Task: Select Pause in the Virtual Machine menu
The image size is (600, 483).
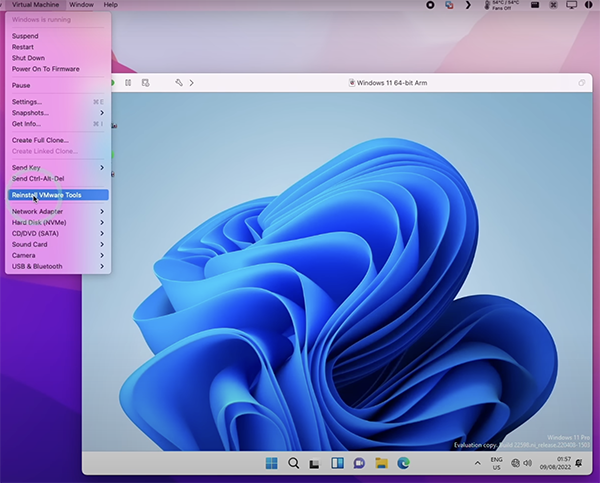Action: click(x=58, y=86)
